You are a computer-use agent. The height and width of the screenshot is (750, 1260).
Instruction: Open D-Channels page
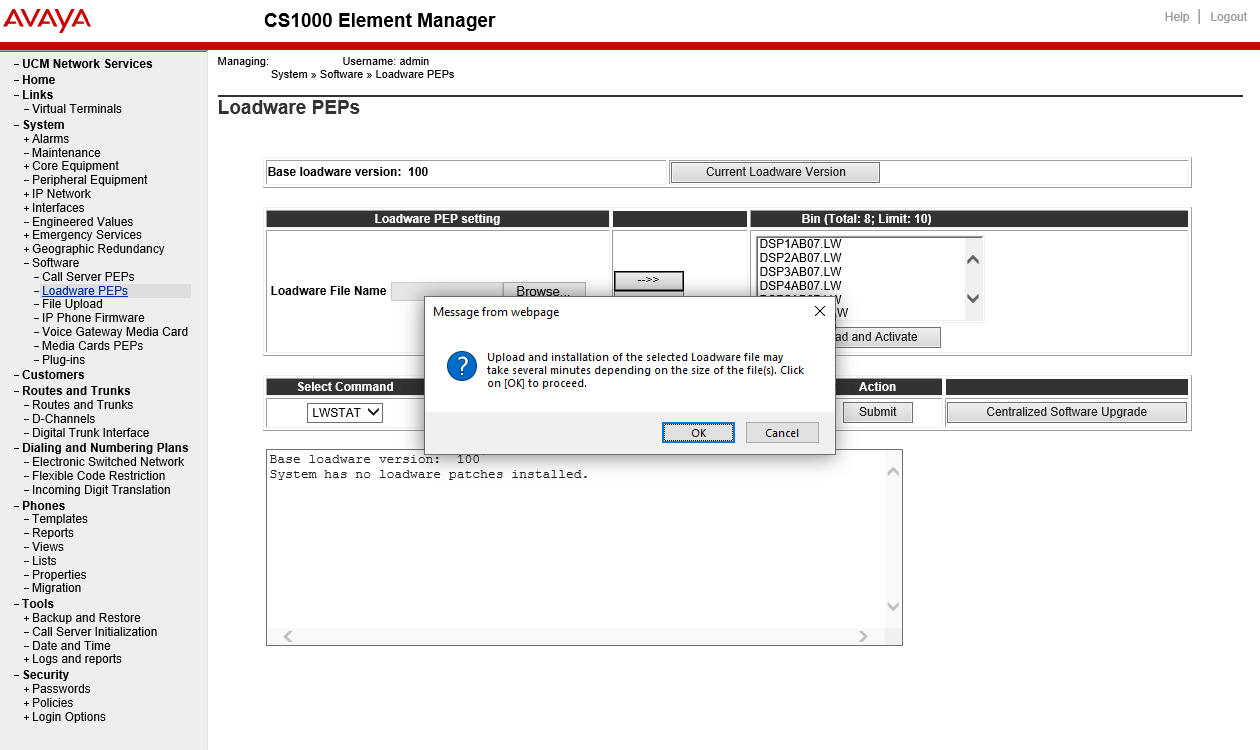pos(63,419)
